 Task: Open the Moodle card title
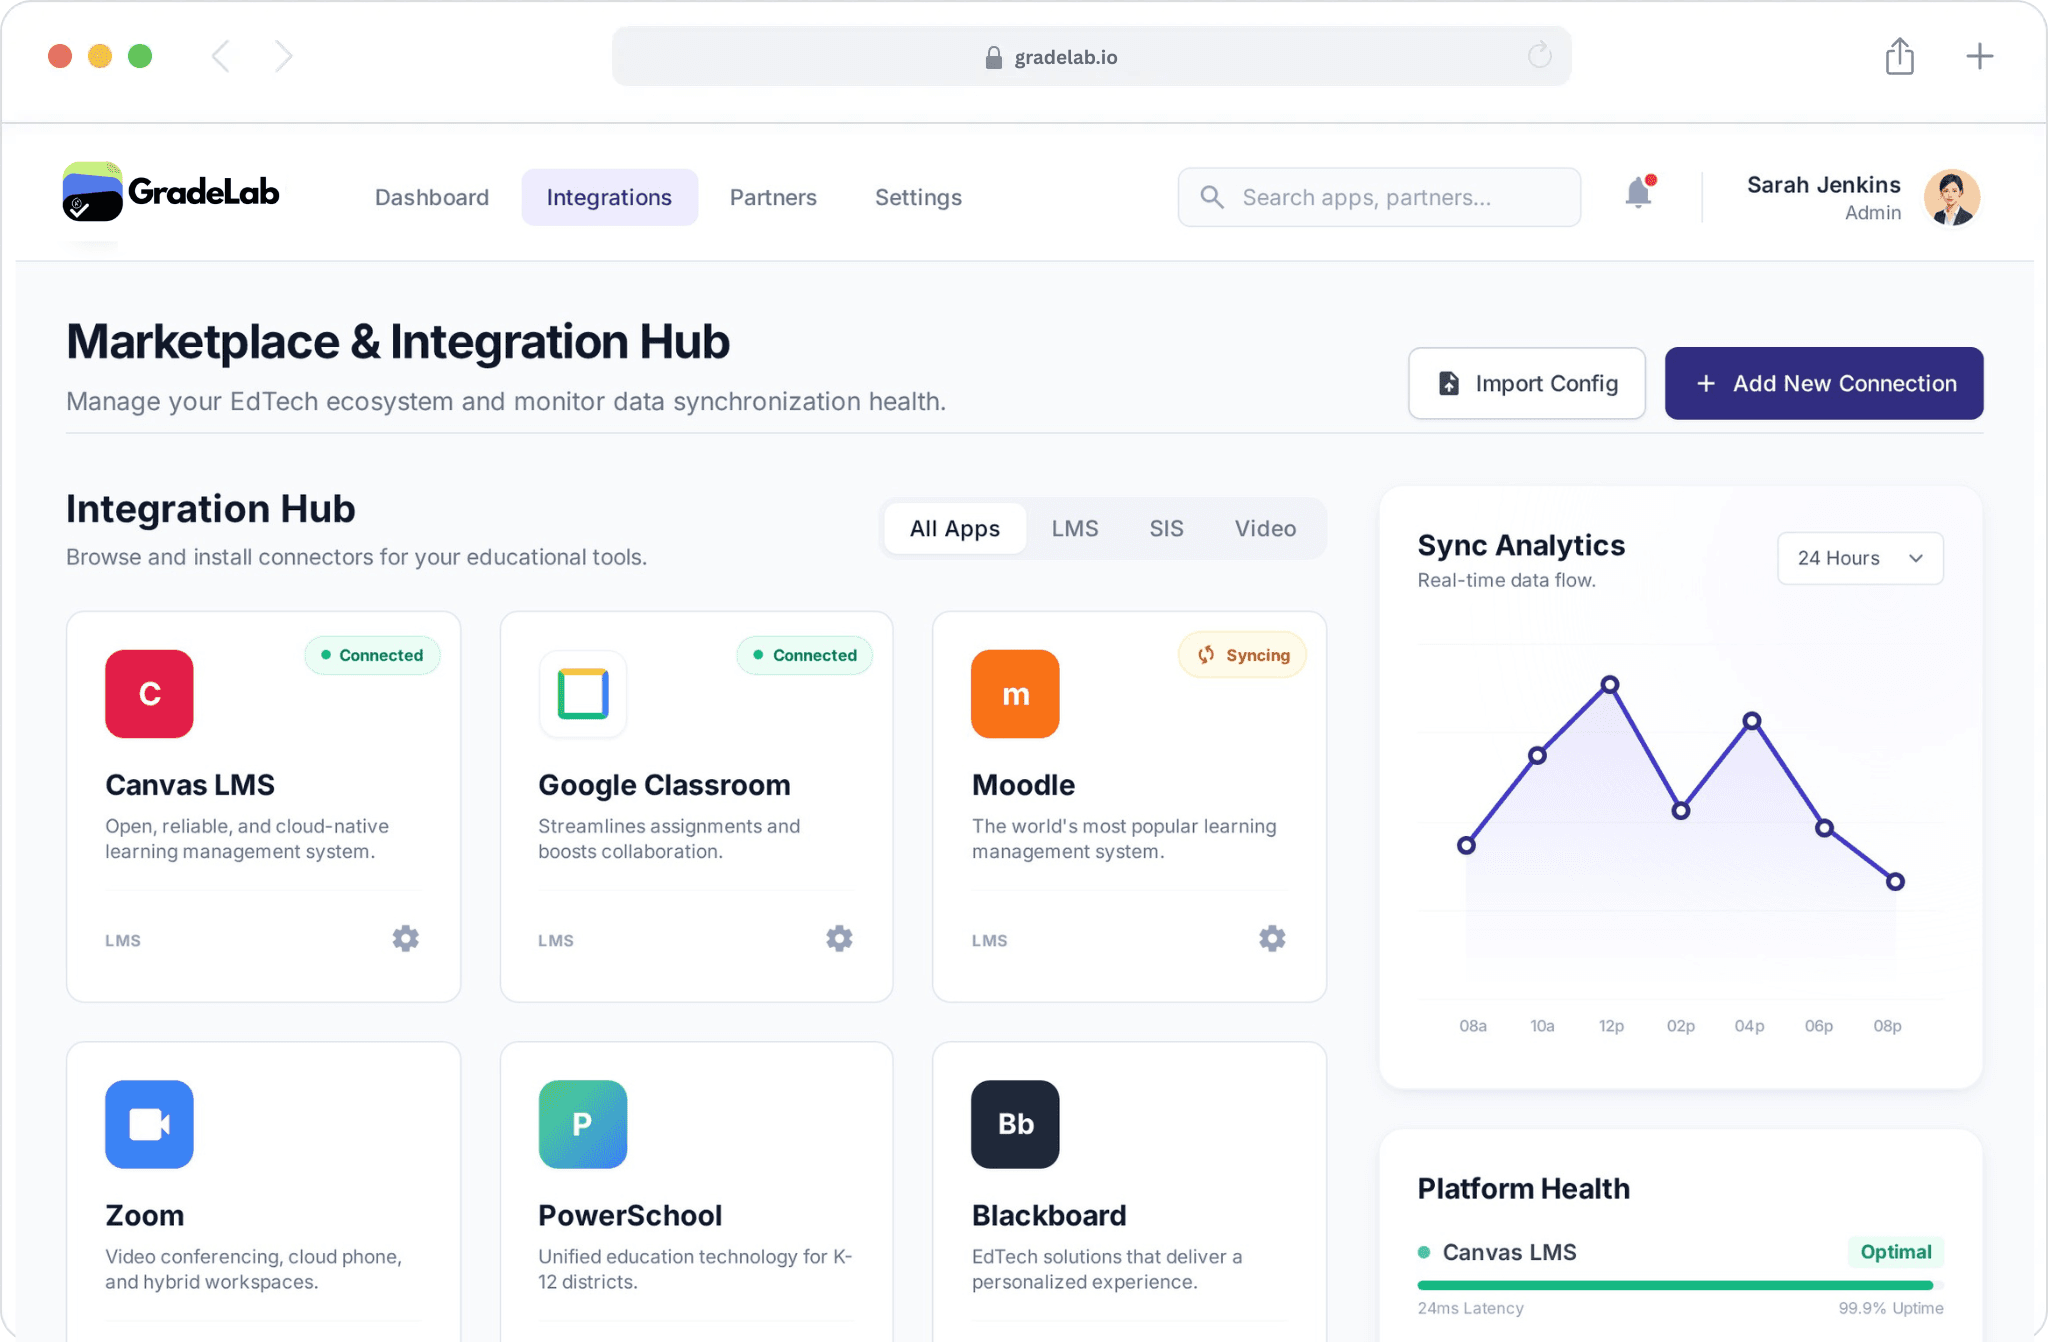pyautogui.click(x=1023, y=785)
